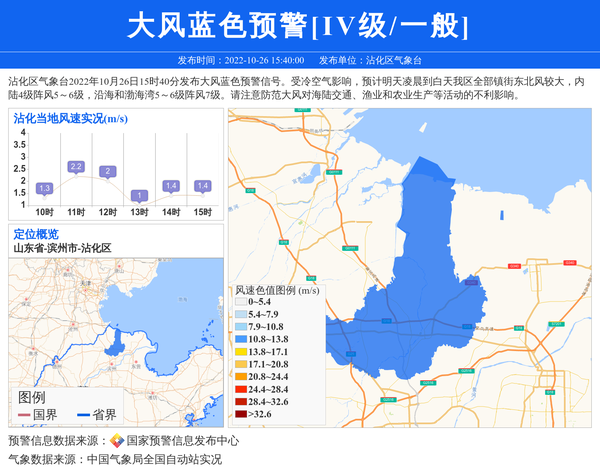Viewport: 600px width, 471px height.
Task: Click the highlighted district on the overview map
Action: (116, 345)
